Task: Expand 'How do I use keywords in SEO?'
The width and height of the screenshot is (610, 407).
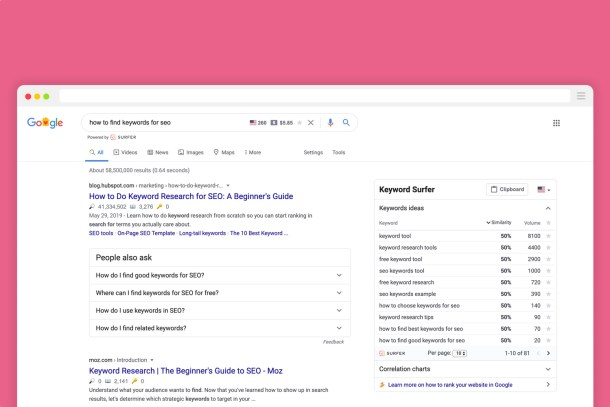Action: (x=220, y=311)
